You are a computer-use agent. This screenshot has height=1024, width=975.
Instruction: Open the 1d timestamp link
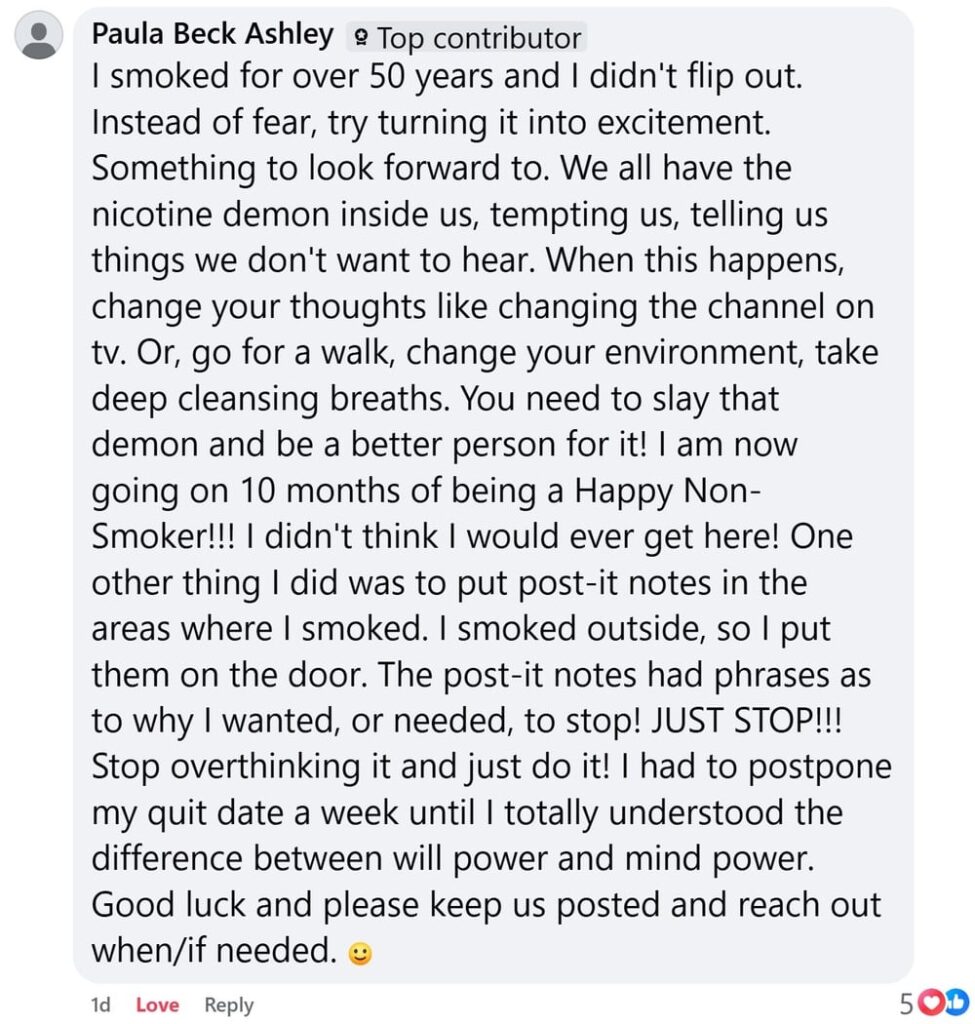[100, 1005]
